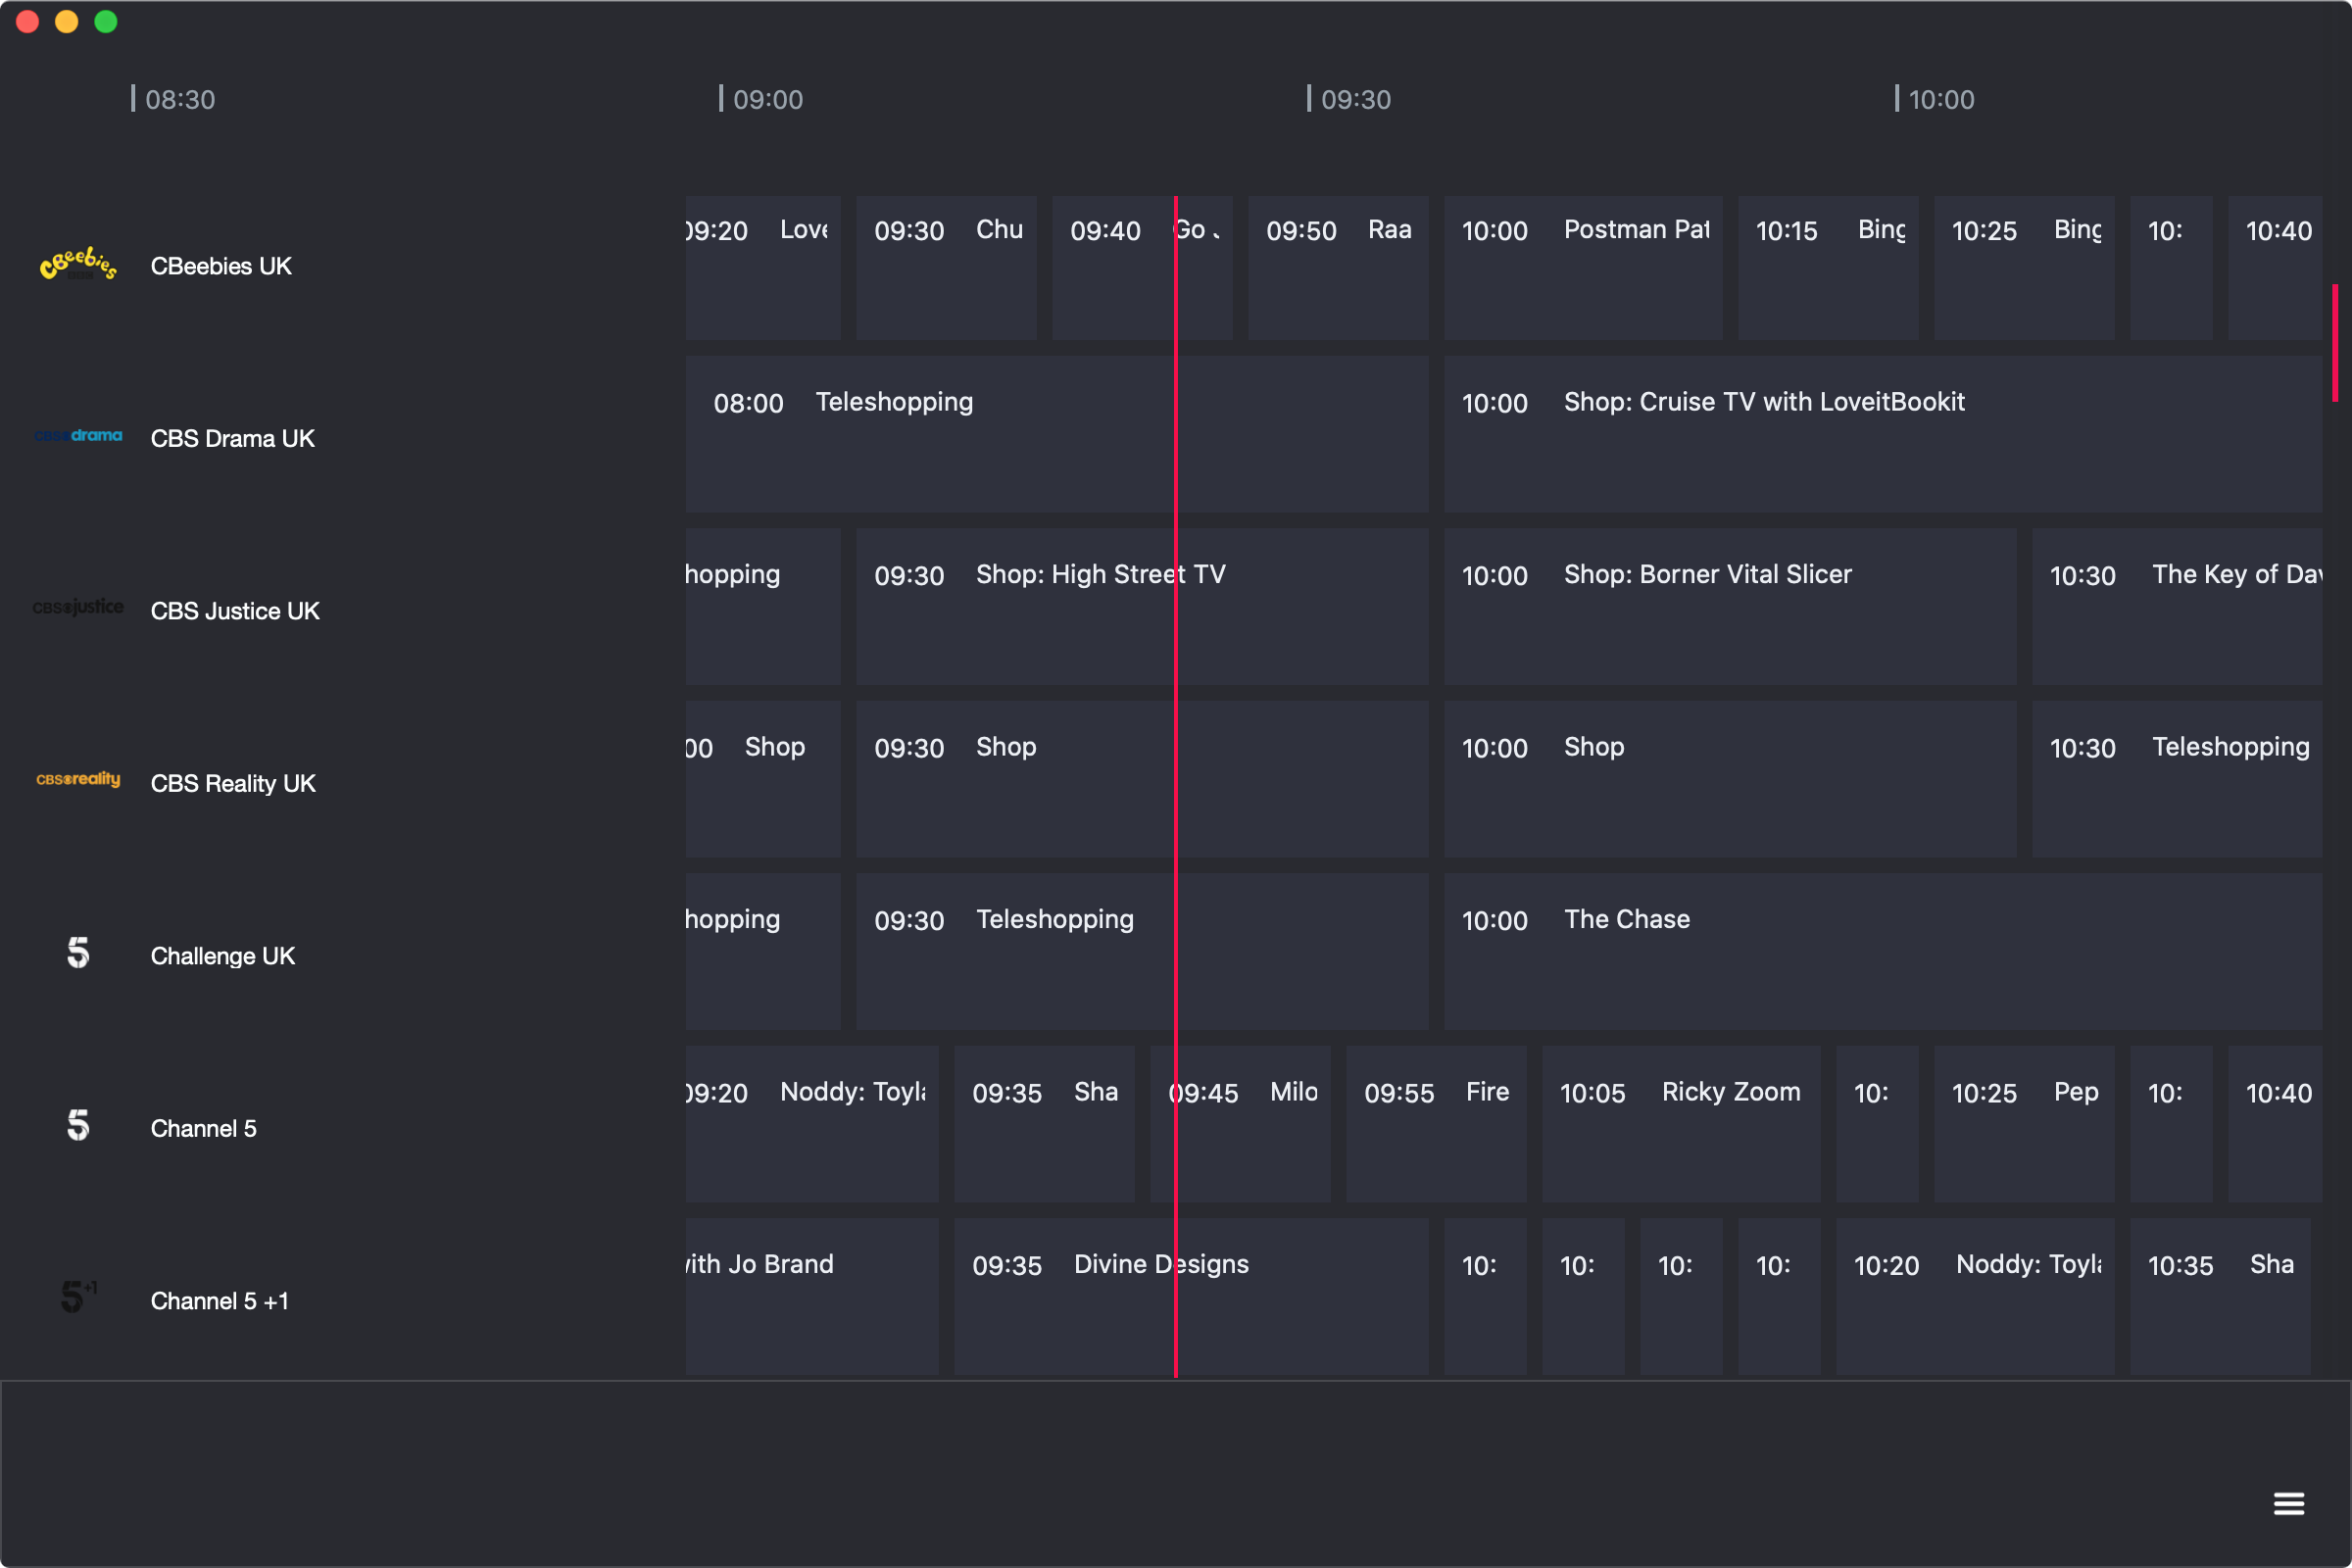Click the CBS Drama logo
The height and width of the screenshot is (1568, 2352).
[78, 436]
